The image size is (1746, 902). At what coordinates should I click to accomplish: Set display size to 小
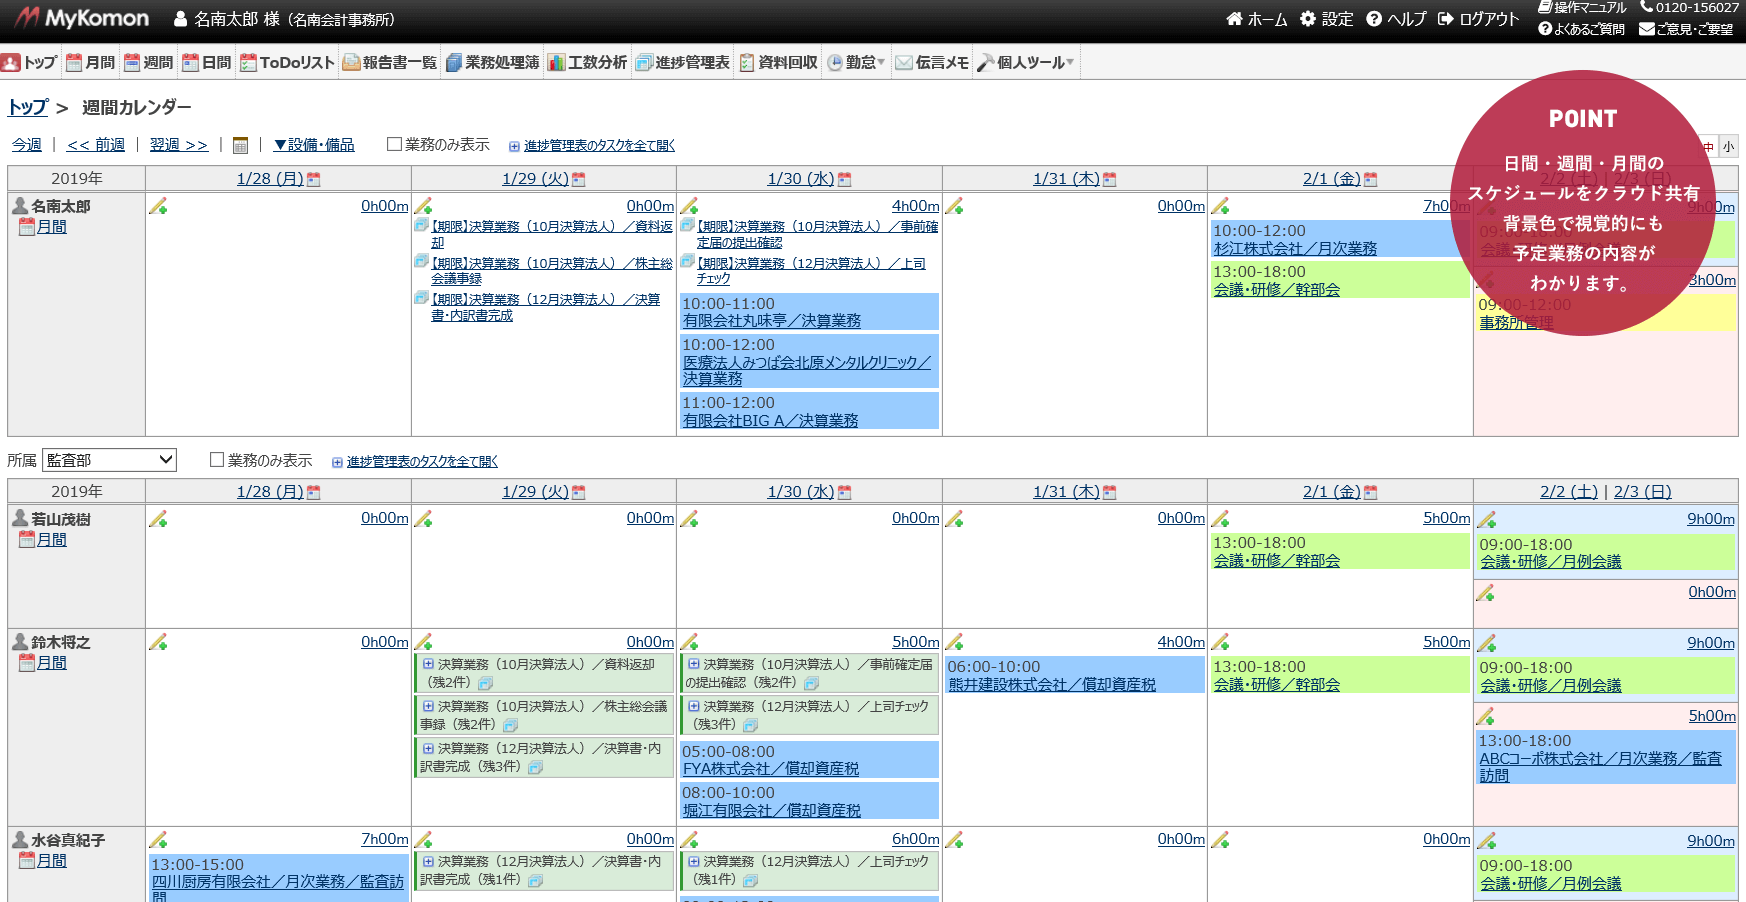(x=1728, y=146)
